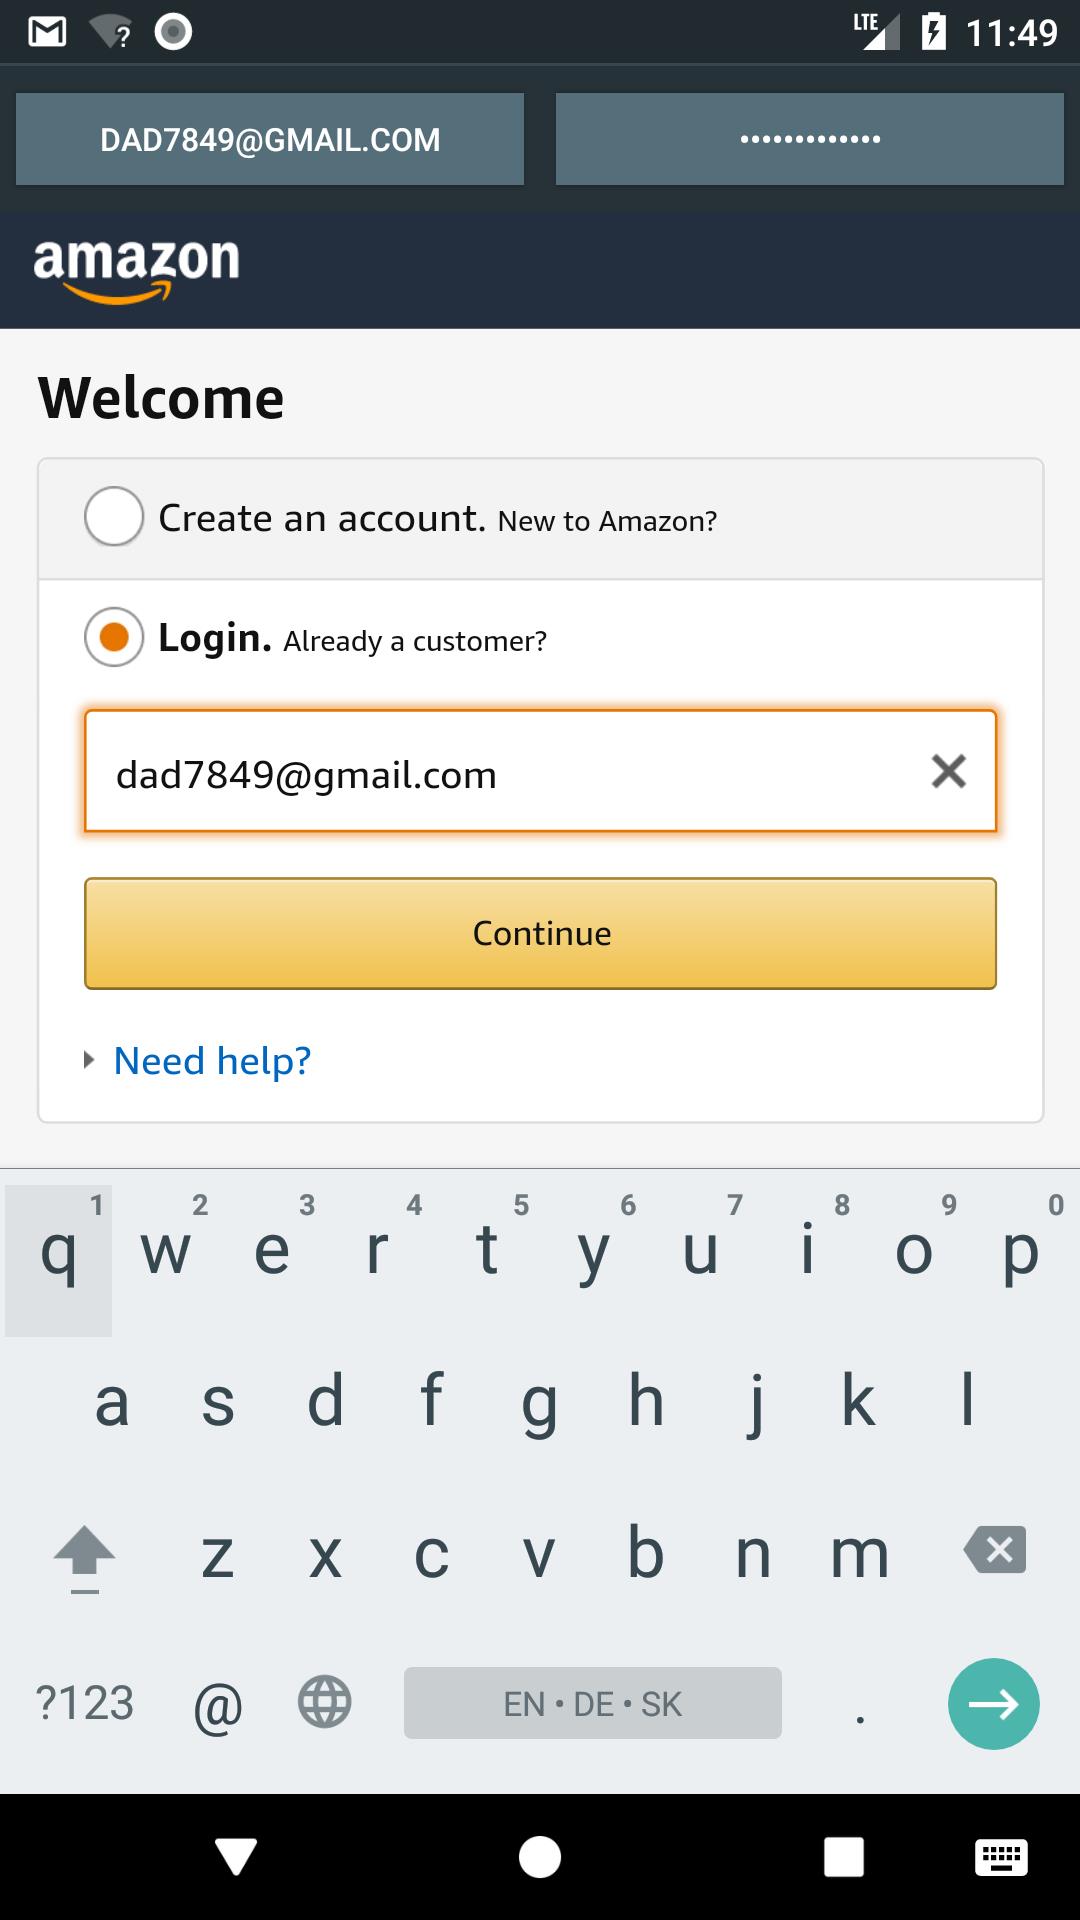Tap the Amazon logo
This screenshot has height=1920, width=1080.
(x=136, y=268)
